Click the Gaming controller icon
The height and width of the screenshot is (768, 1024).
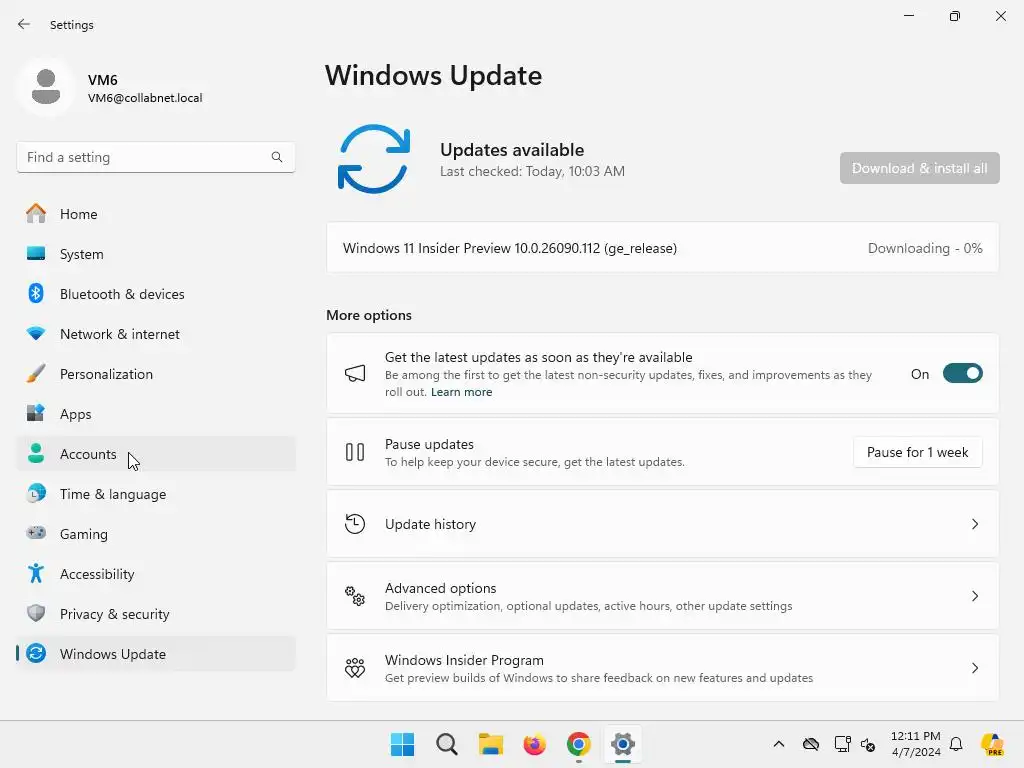click(36, 533)
